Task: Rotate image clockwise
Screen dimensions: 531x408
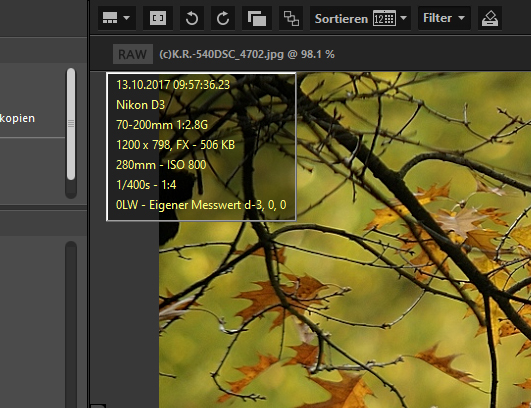Action: tap(223, 18)
